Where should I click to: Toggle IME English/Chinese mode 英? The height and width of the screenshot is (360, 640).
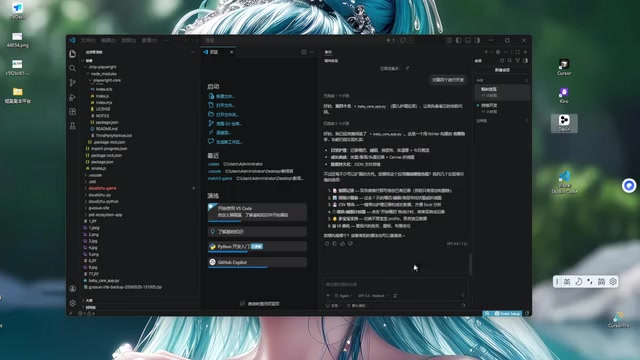(567, 282)
